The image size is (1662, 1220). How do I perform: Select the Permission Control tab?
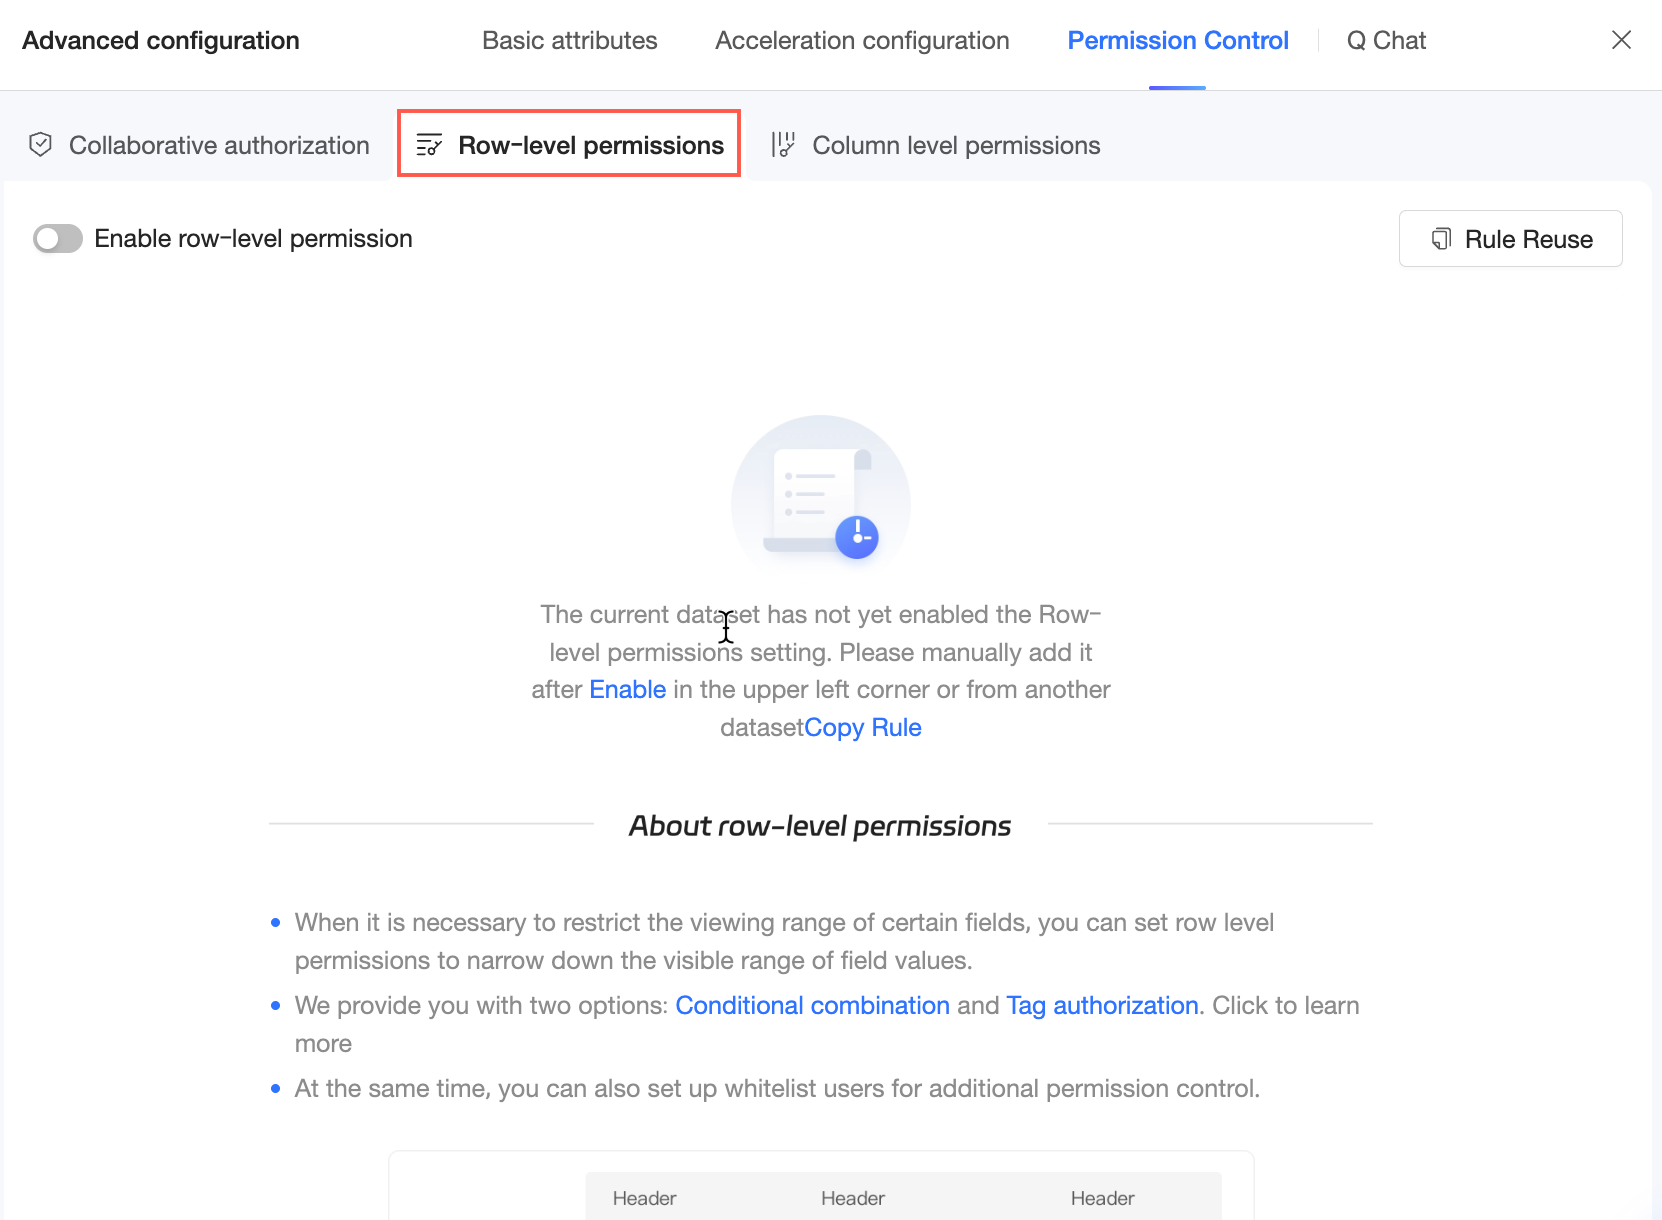[1178, 41]
